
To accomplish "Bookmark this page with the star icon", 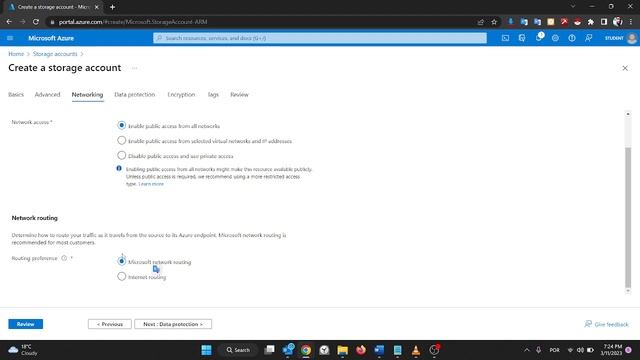I will [x=494, y=22].
